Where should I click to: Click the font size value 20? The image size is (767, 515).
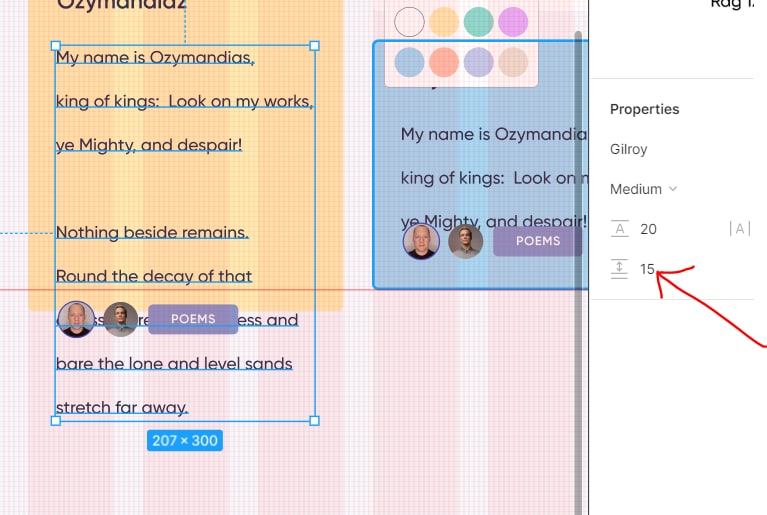tap(648, 229)
